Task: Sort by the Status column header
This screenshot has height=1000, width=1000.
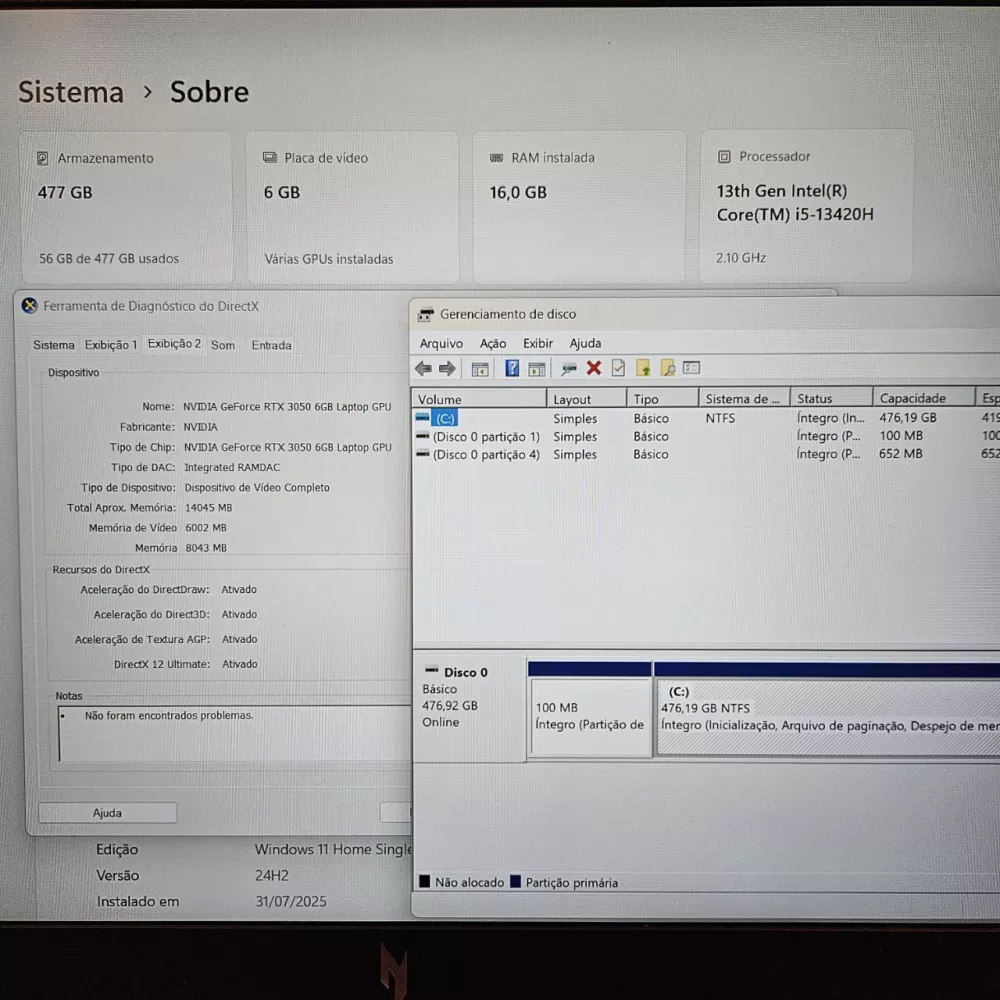Action: coord(831,398)
